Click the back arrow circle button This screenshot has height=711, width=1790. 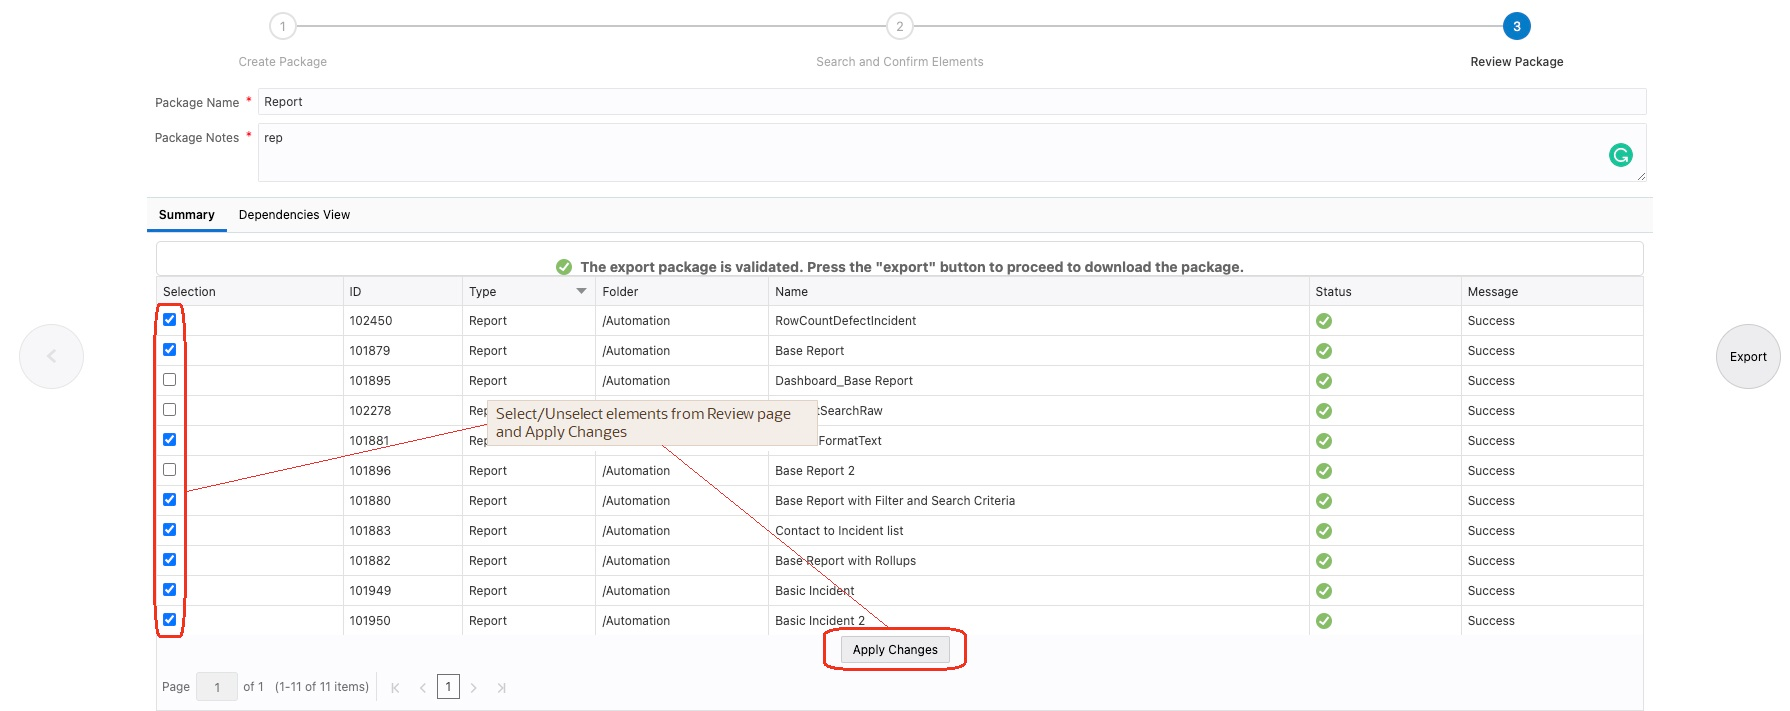pyautogui.click(x=51, y=356)
